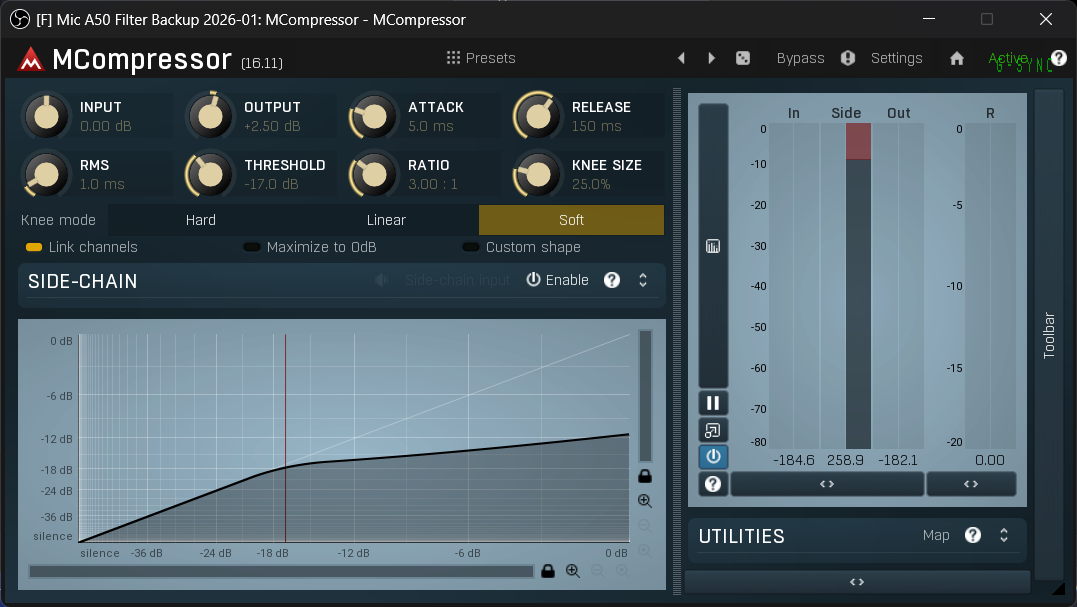Open SIDE-CHAIN panel help
The height and width of the screenshot is (607, 1077).
coord(611,280)
